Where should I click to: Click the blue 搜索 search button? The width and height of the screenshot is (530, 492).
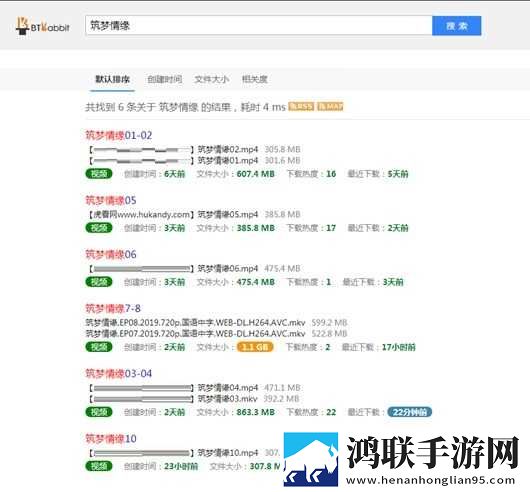pyautogui.click(x=456, y=25)
